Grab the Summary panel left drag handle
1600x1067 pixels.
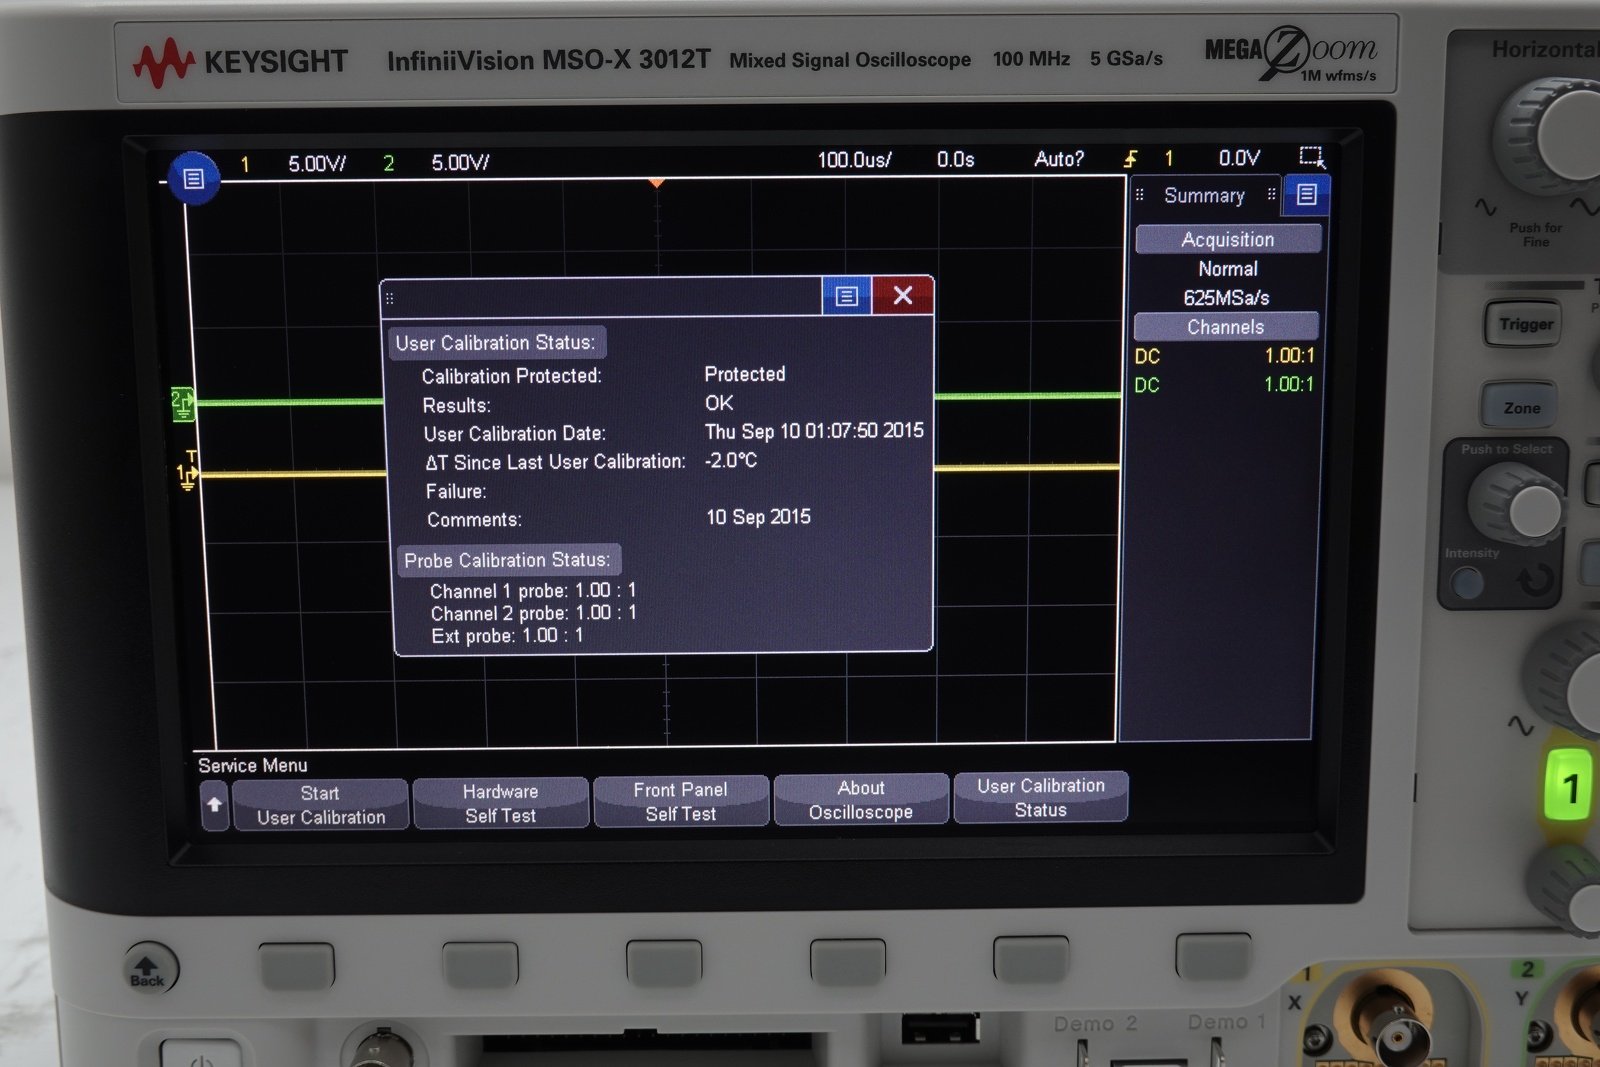click(1139, 195)
